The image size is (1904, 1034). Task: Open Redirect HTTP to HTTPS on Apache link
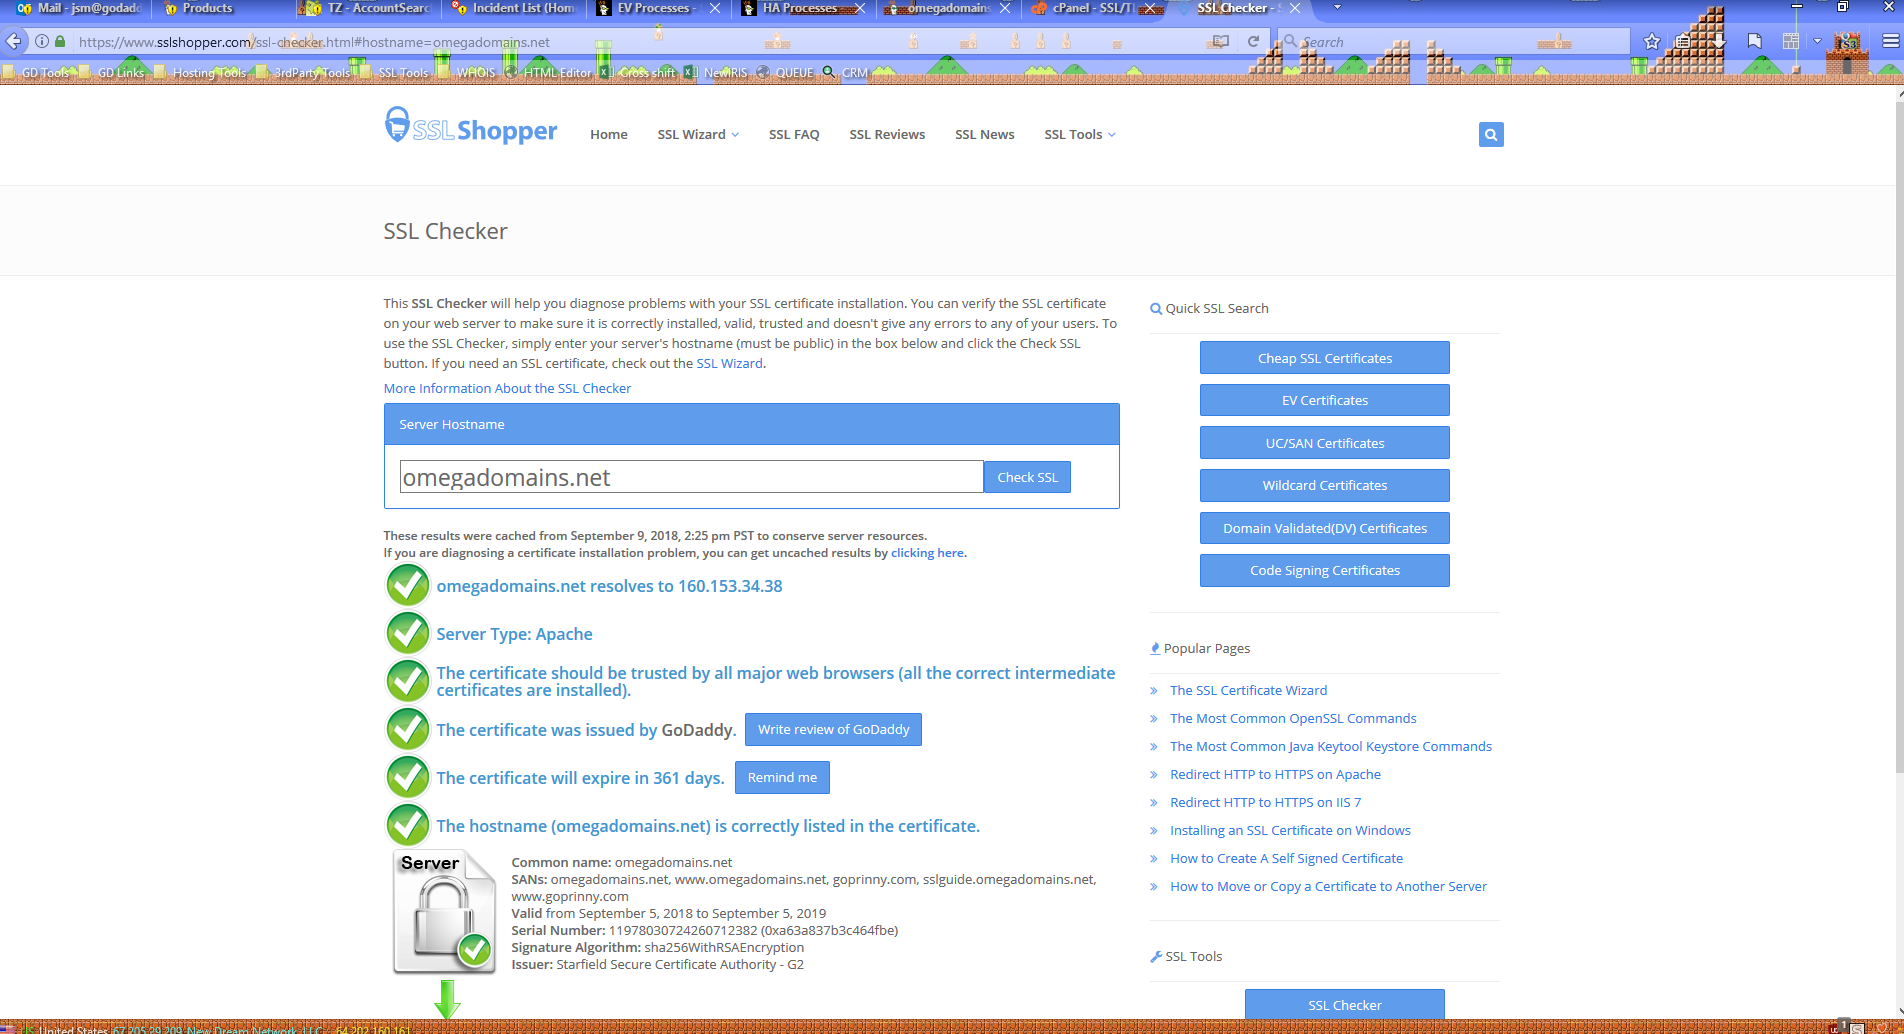[x=1275, y=774]
